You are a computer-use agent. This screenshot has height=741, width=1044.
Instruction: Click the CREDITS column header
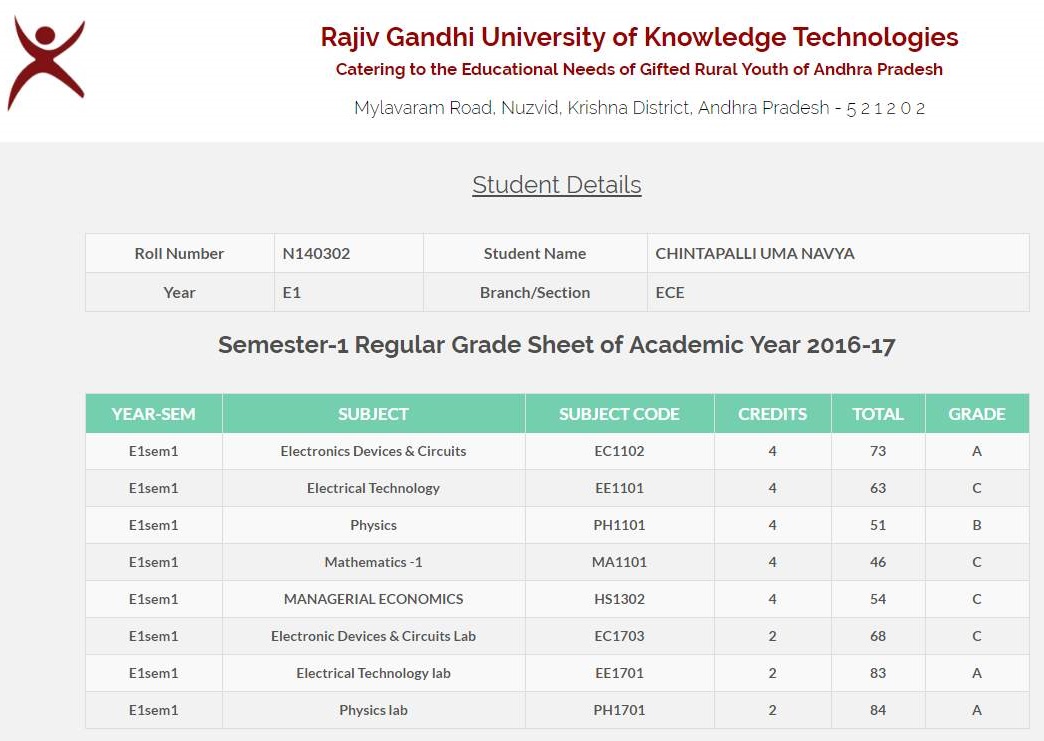tap(772, 414)
